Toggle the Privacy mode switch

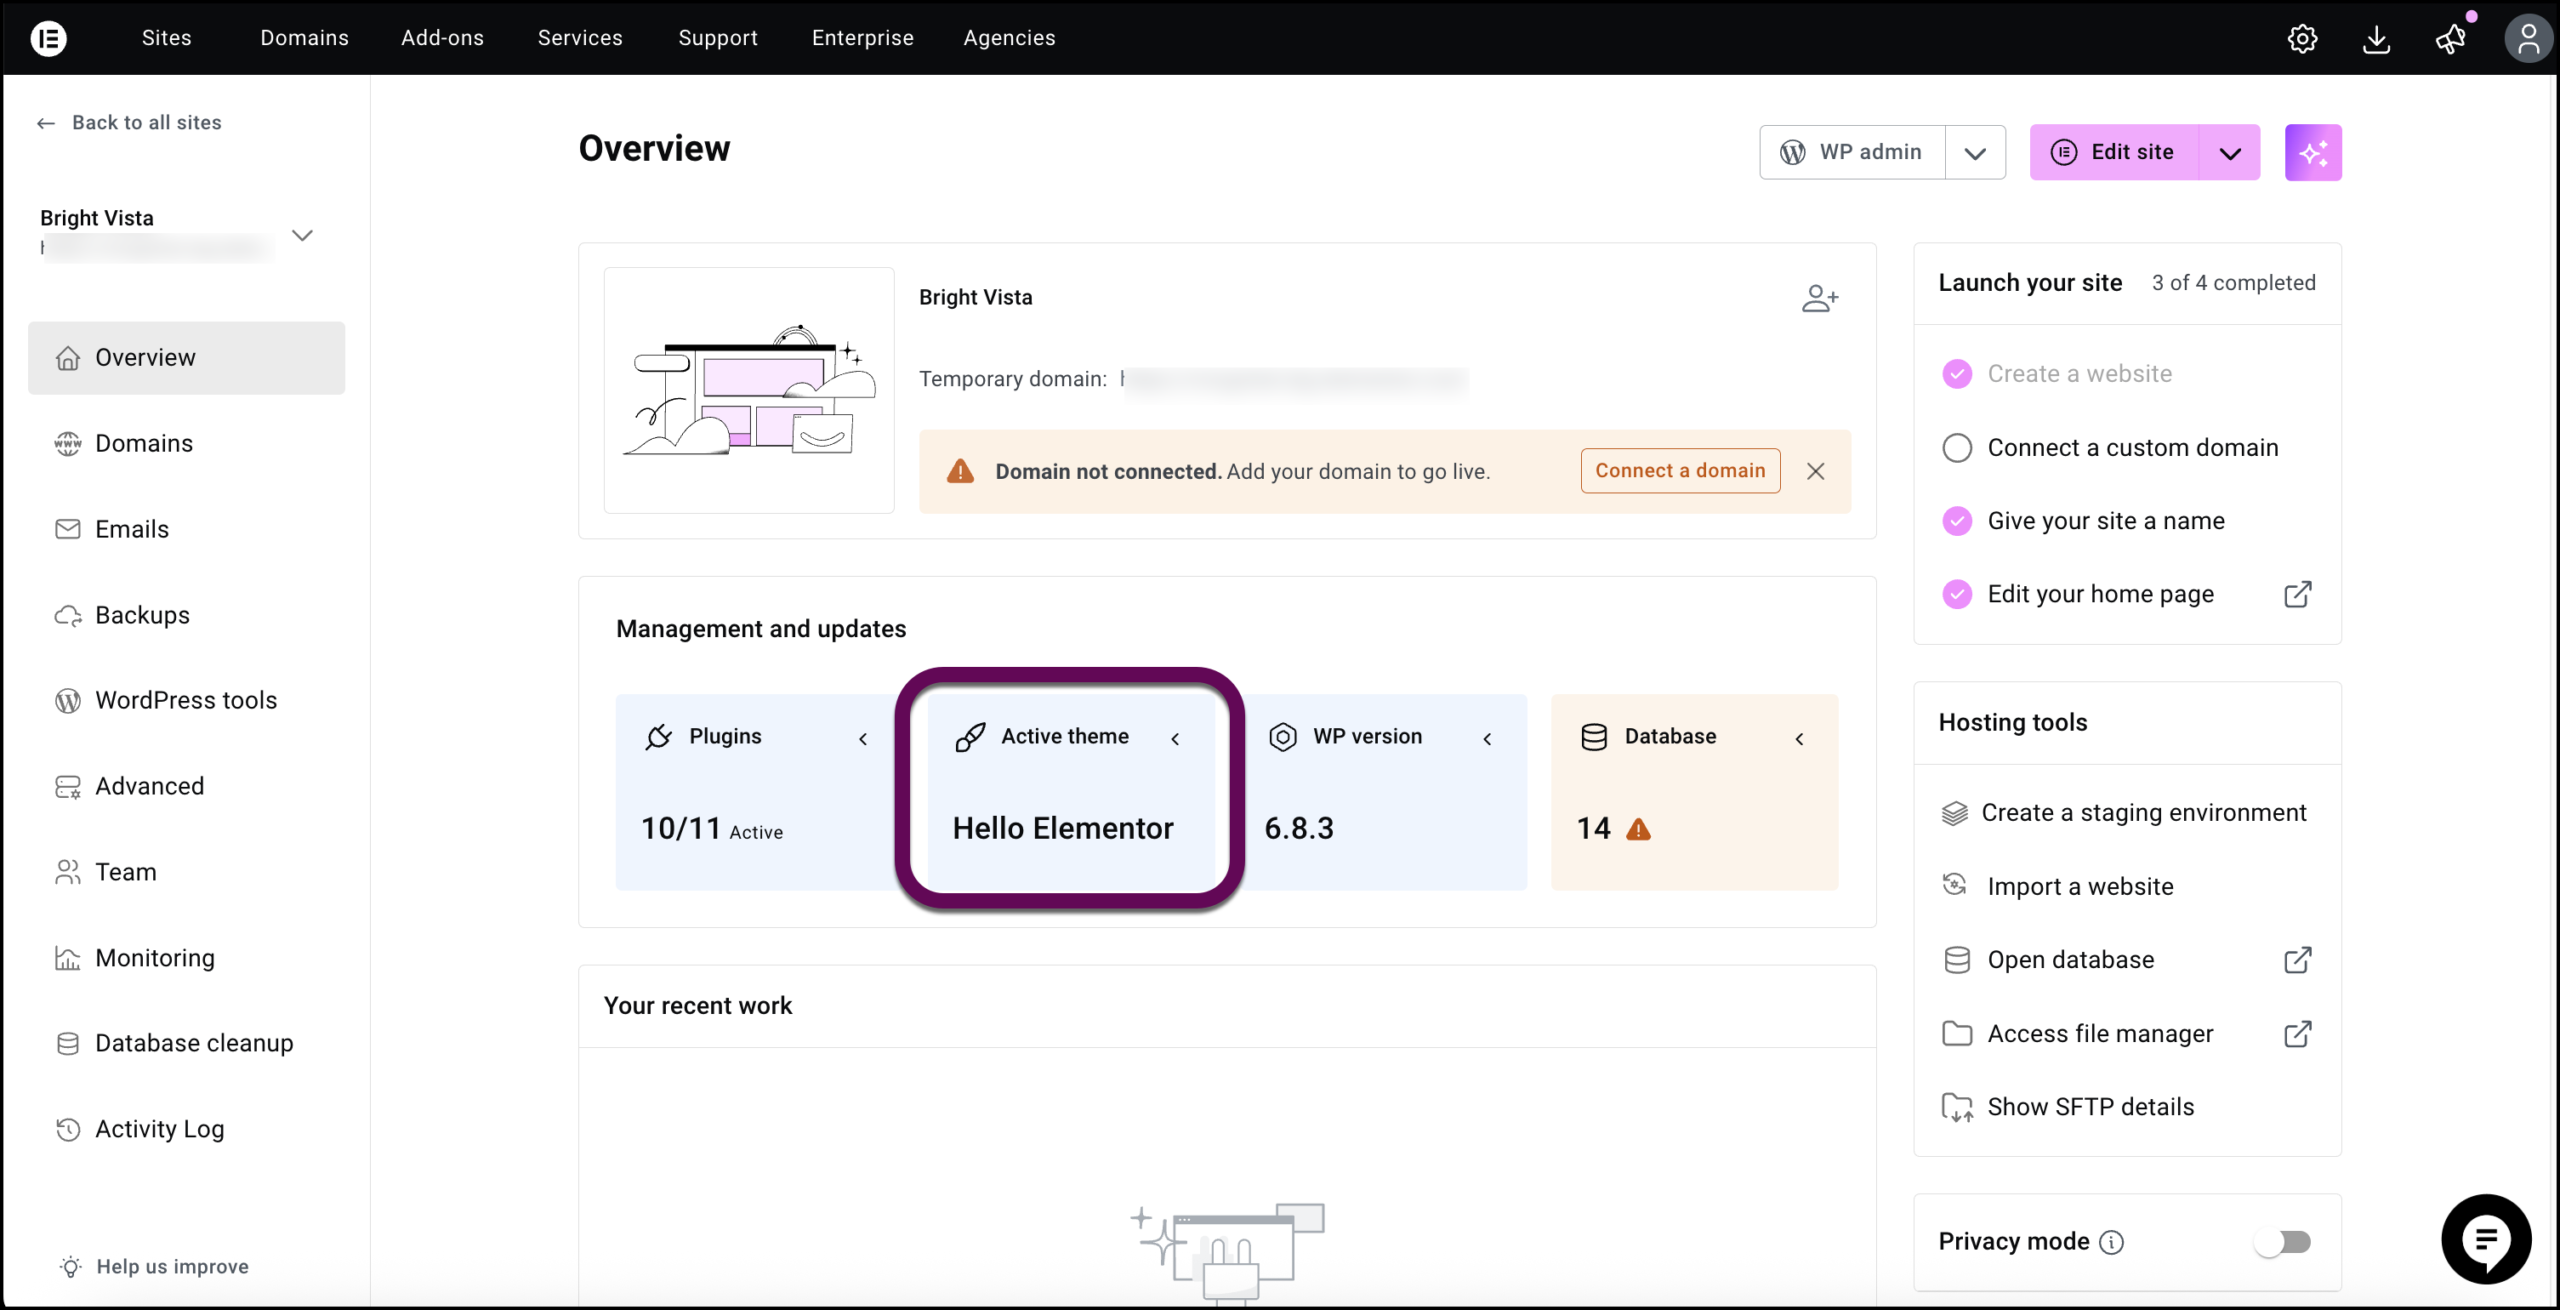[2282, 1242]
